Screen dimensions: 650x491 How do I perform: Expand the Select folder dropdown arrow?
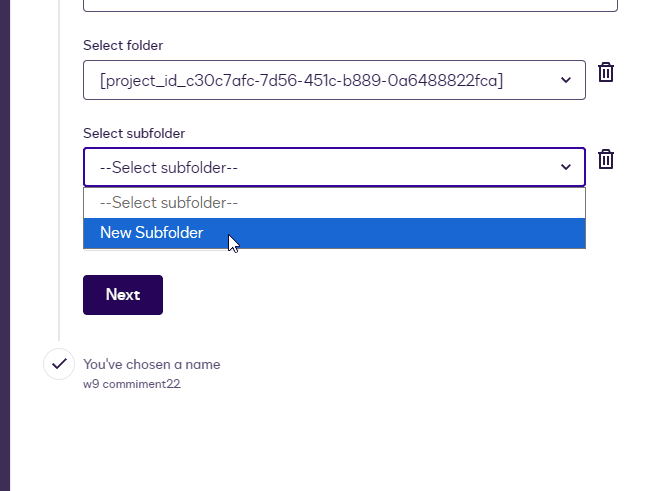pos(566,80)
